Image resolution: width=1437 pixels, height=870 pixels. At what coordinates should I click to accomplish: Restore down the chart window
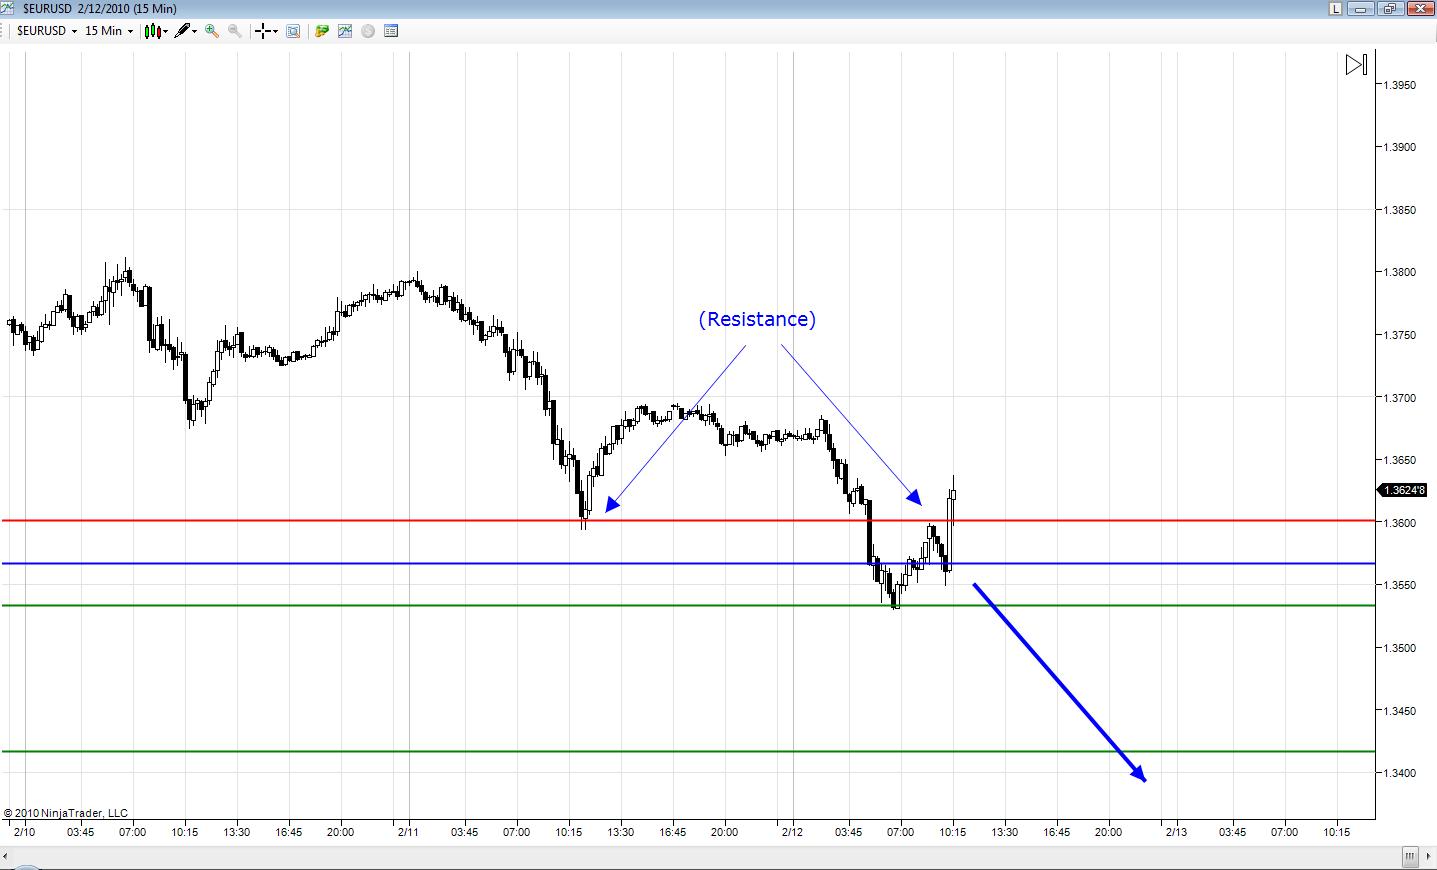[1392, 8]
